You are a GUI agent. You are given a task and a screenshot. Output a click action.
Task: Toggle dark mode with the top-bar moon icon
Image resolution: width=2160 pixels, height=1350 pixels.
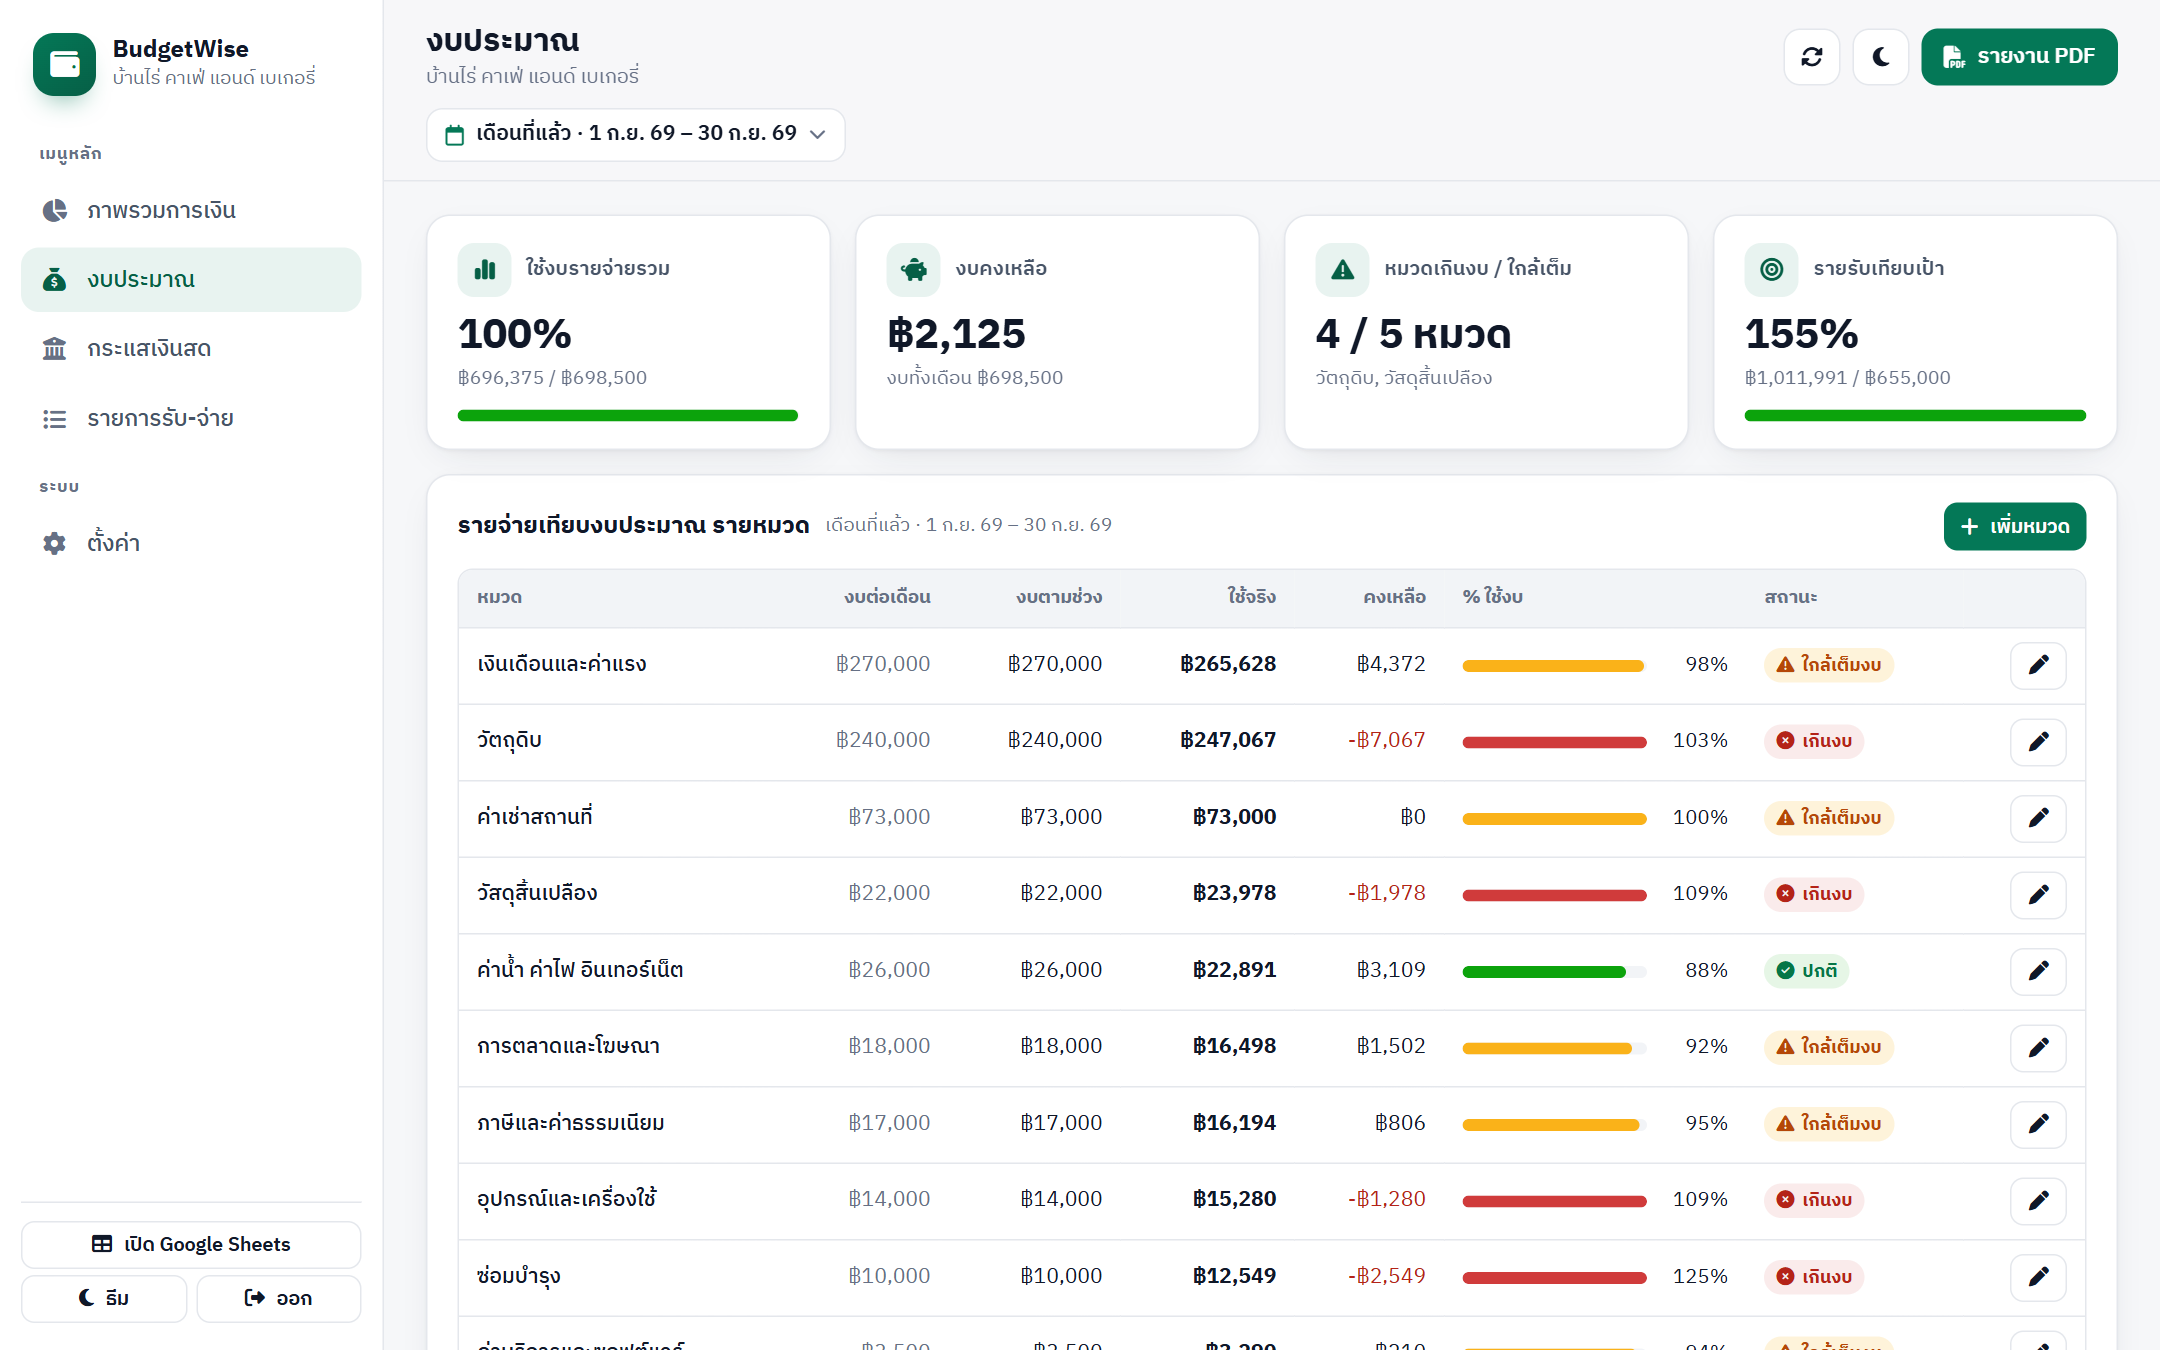click(1880, 57)
